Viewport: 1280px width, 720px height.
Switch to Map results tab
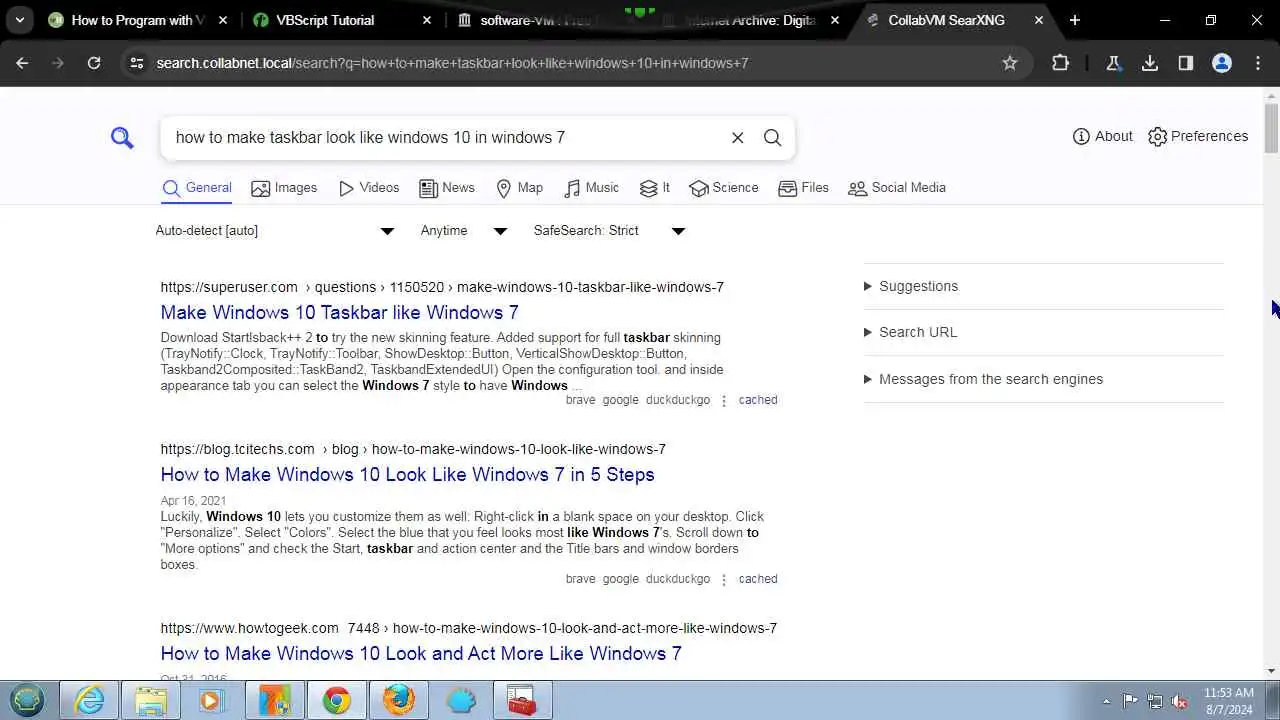tap(520, 187)
